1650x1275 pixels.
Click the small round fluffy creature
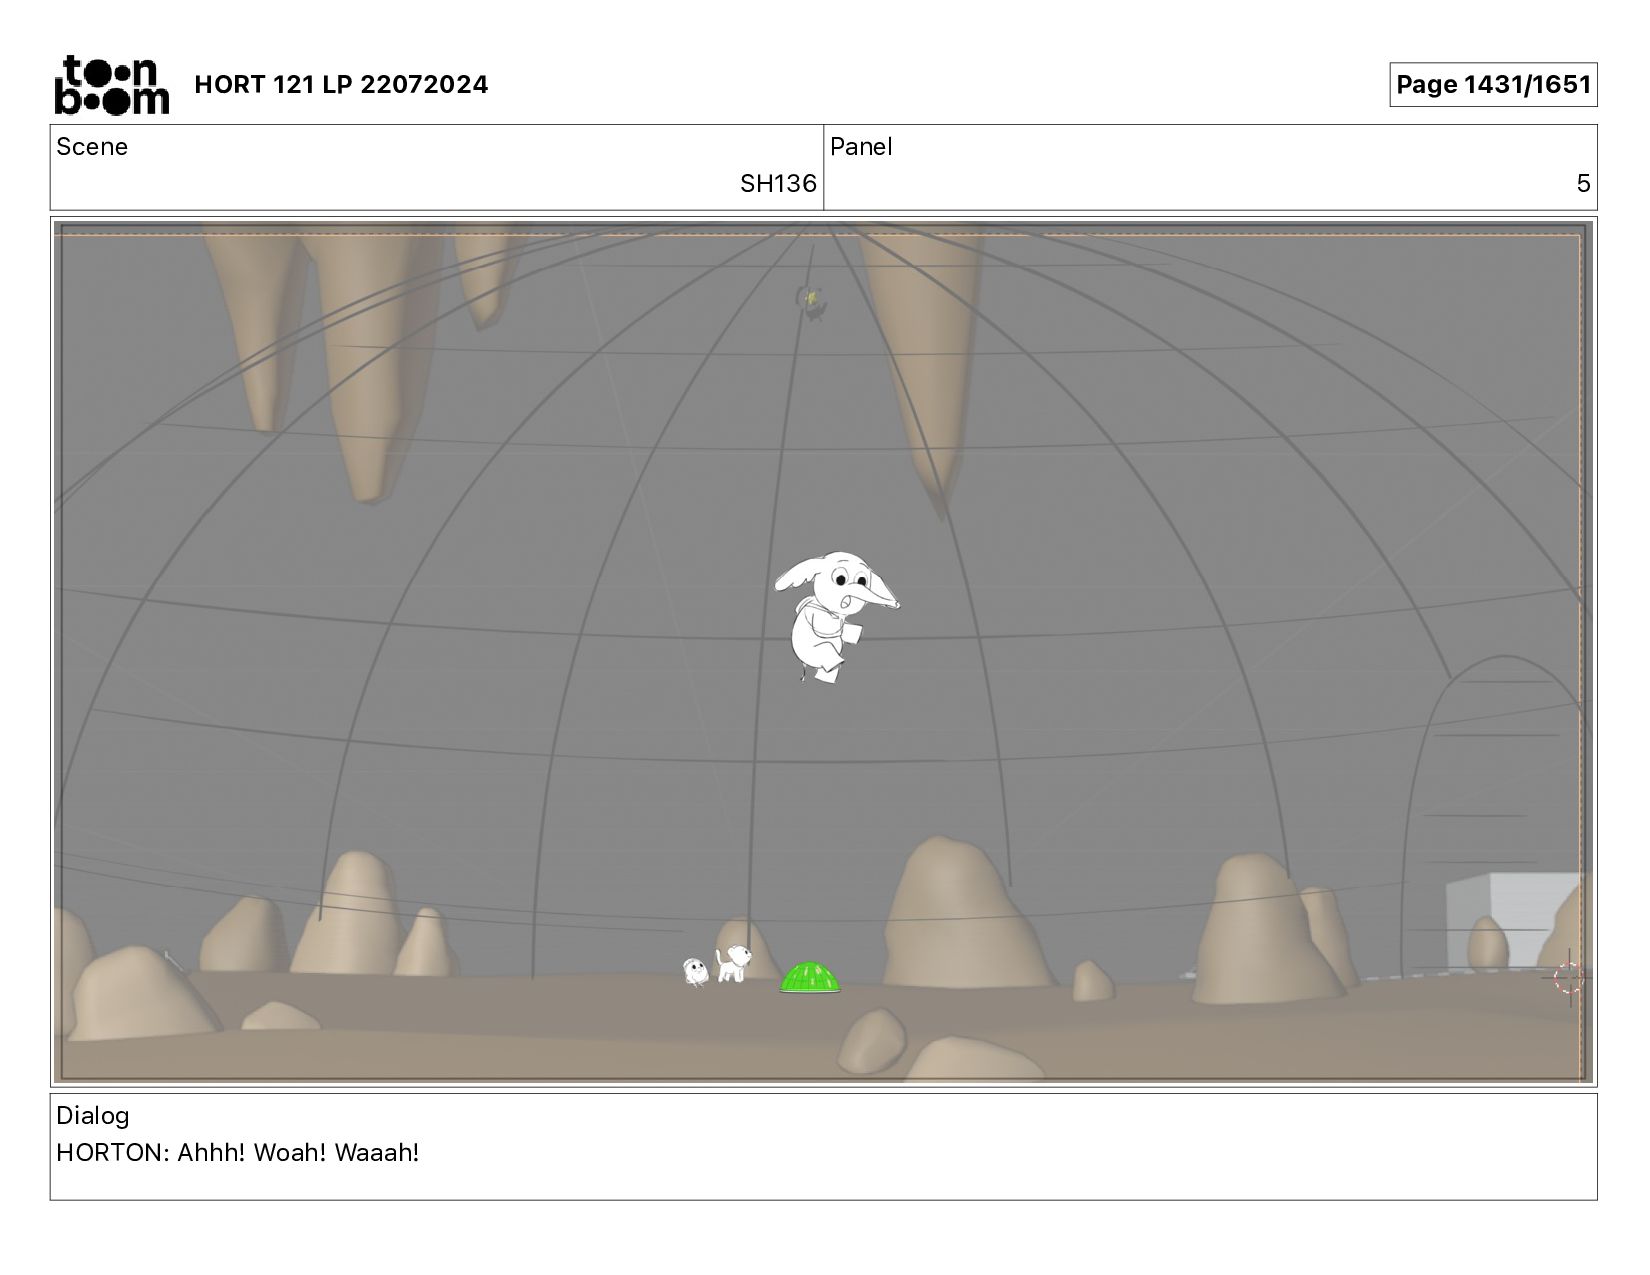click(695, 971)
